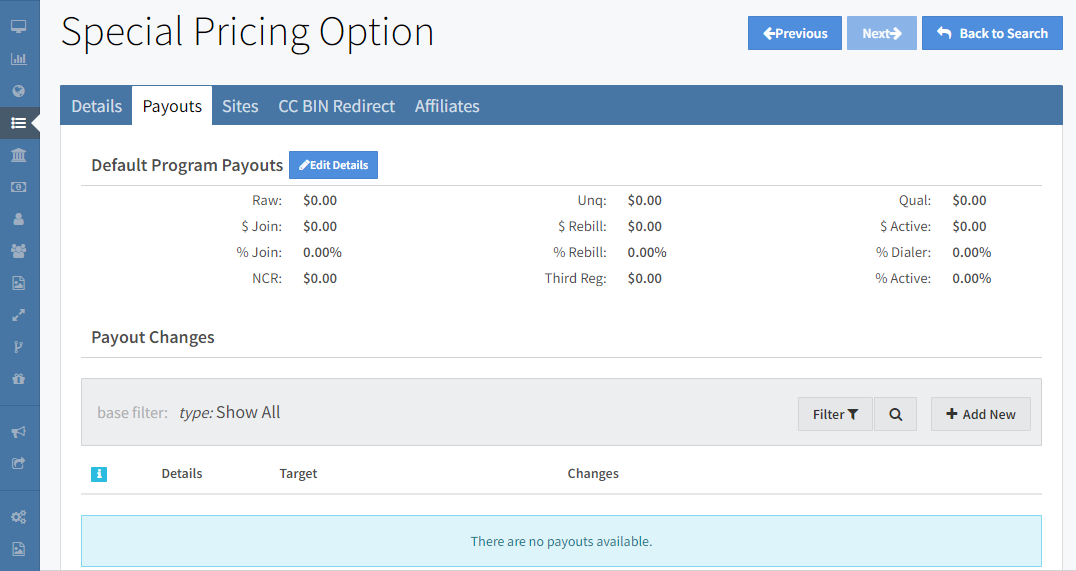Click the globe icon in sidebar
Viewport: 1076px width, 571px height.
pyautogui.click(x=18, y=91)
